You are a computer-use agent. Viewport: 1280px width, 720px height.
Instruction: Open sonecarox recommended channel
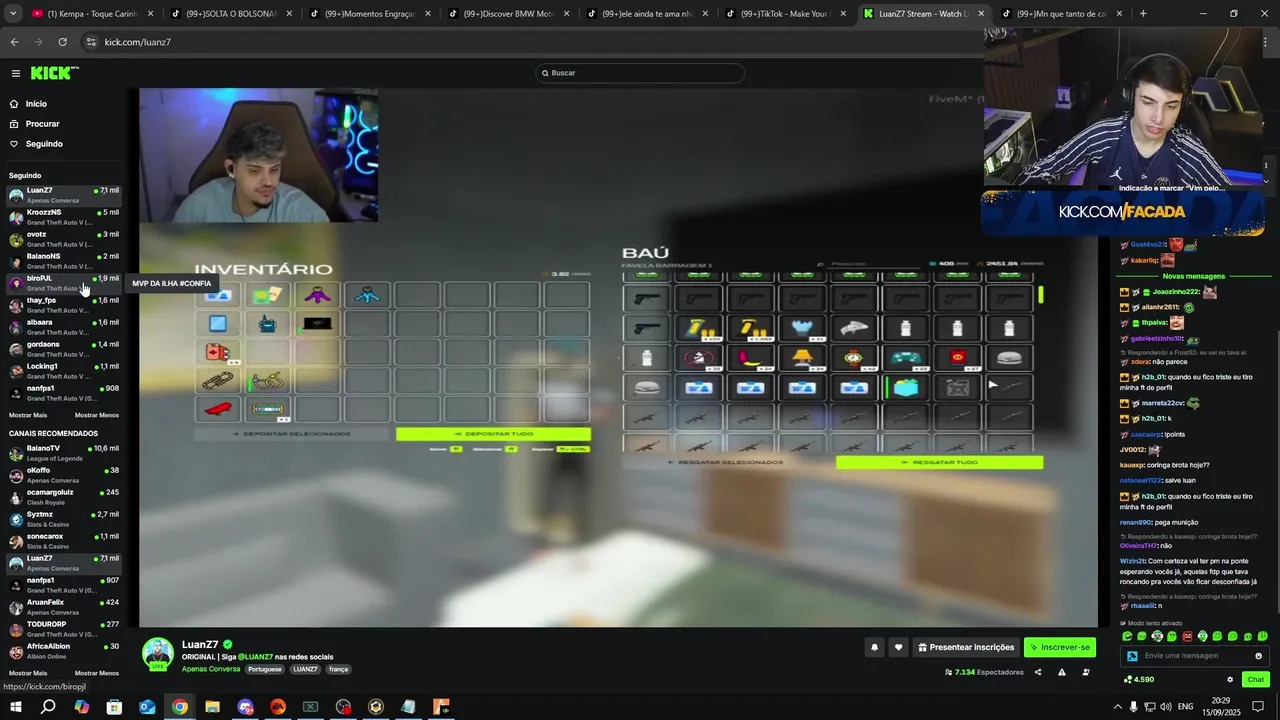(x=64, y=541)
